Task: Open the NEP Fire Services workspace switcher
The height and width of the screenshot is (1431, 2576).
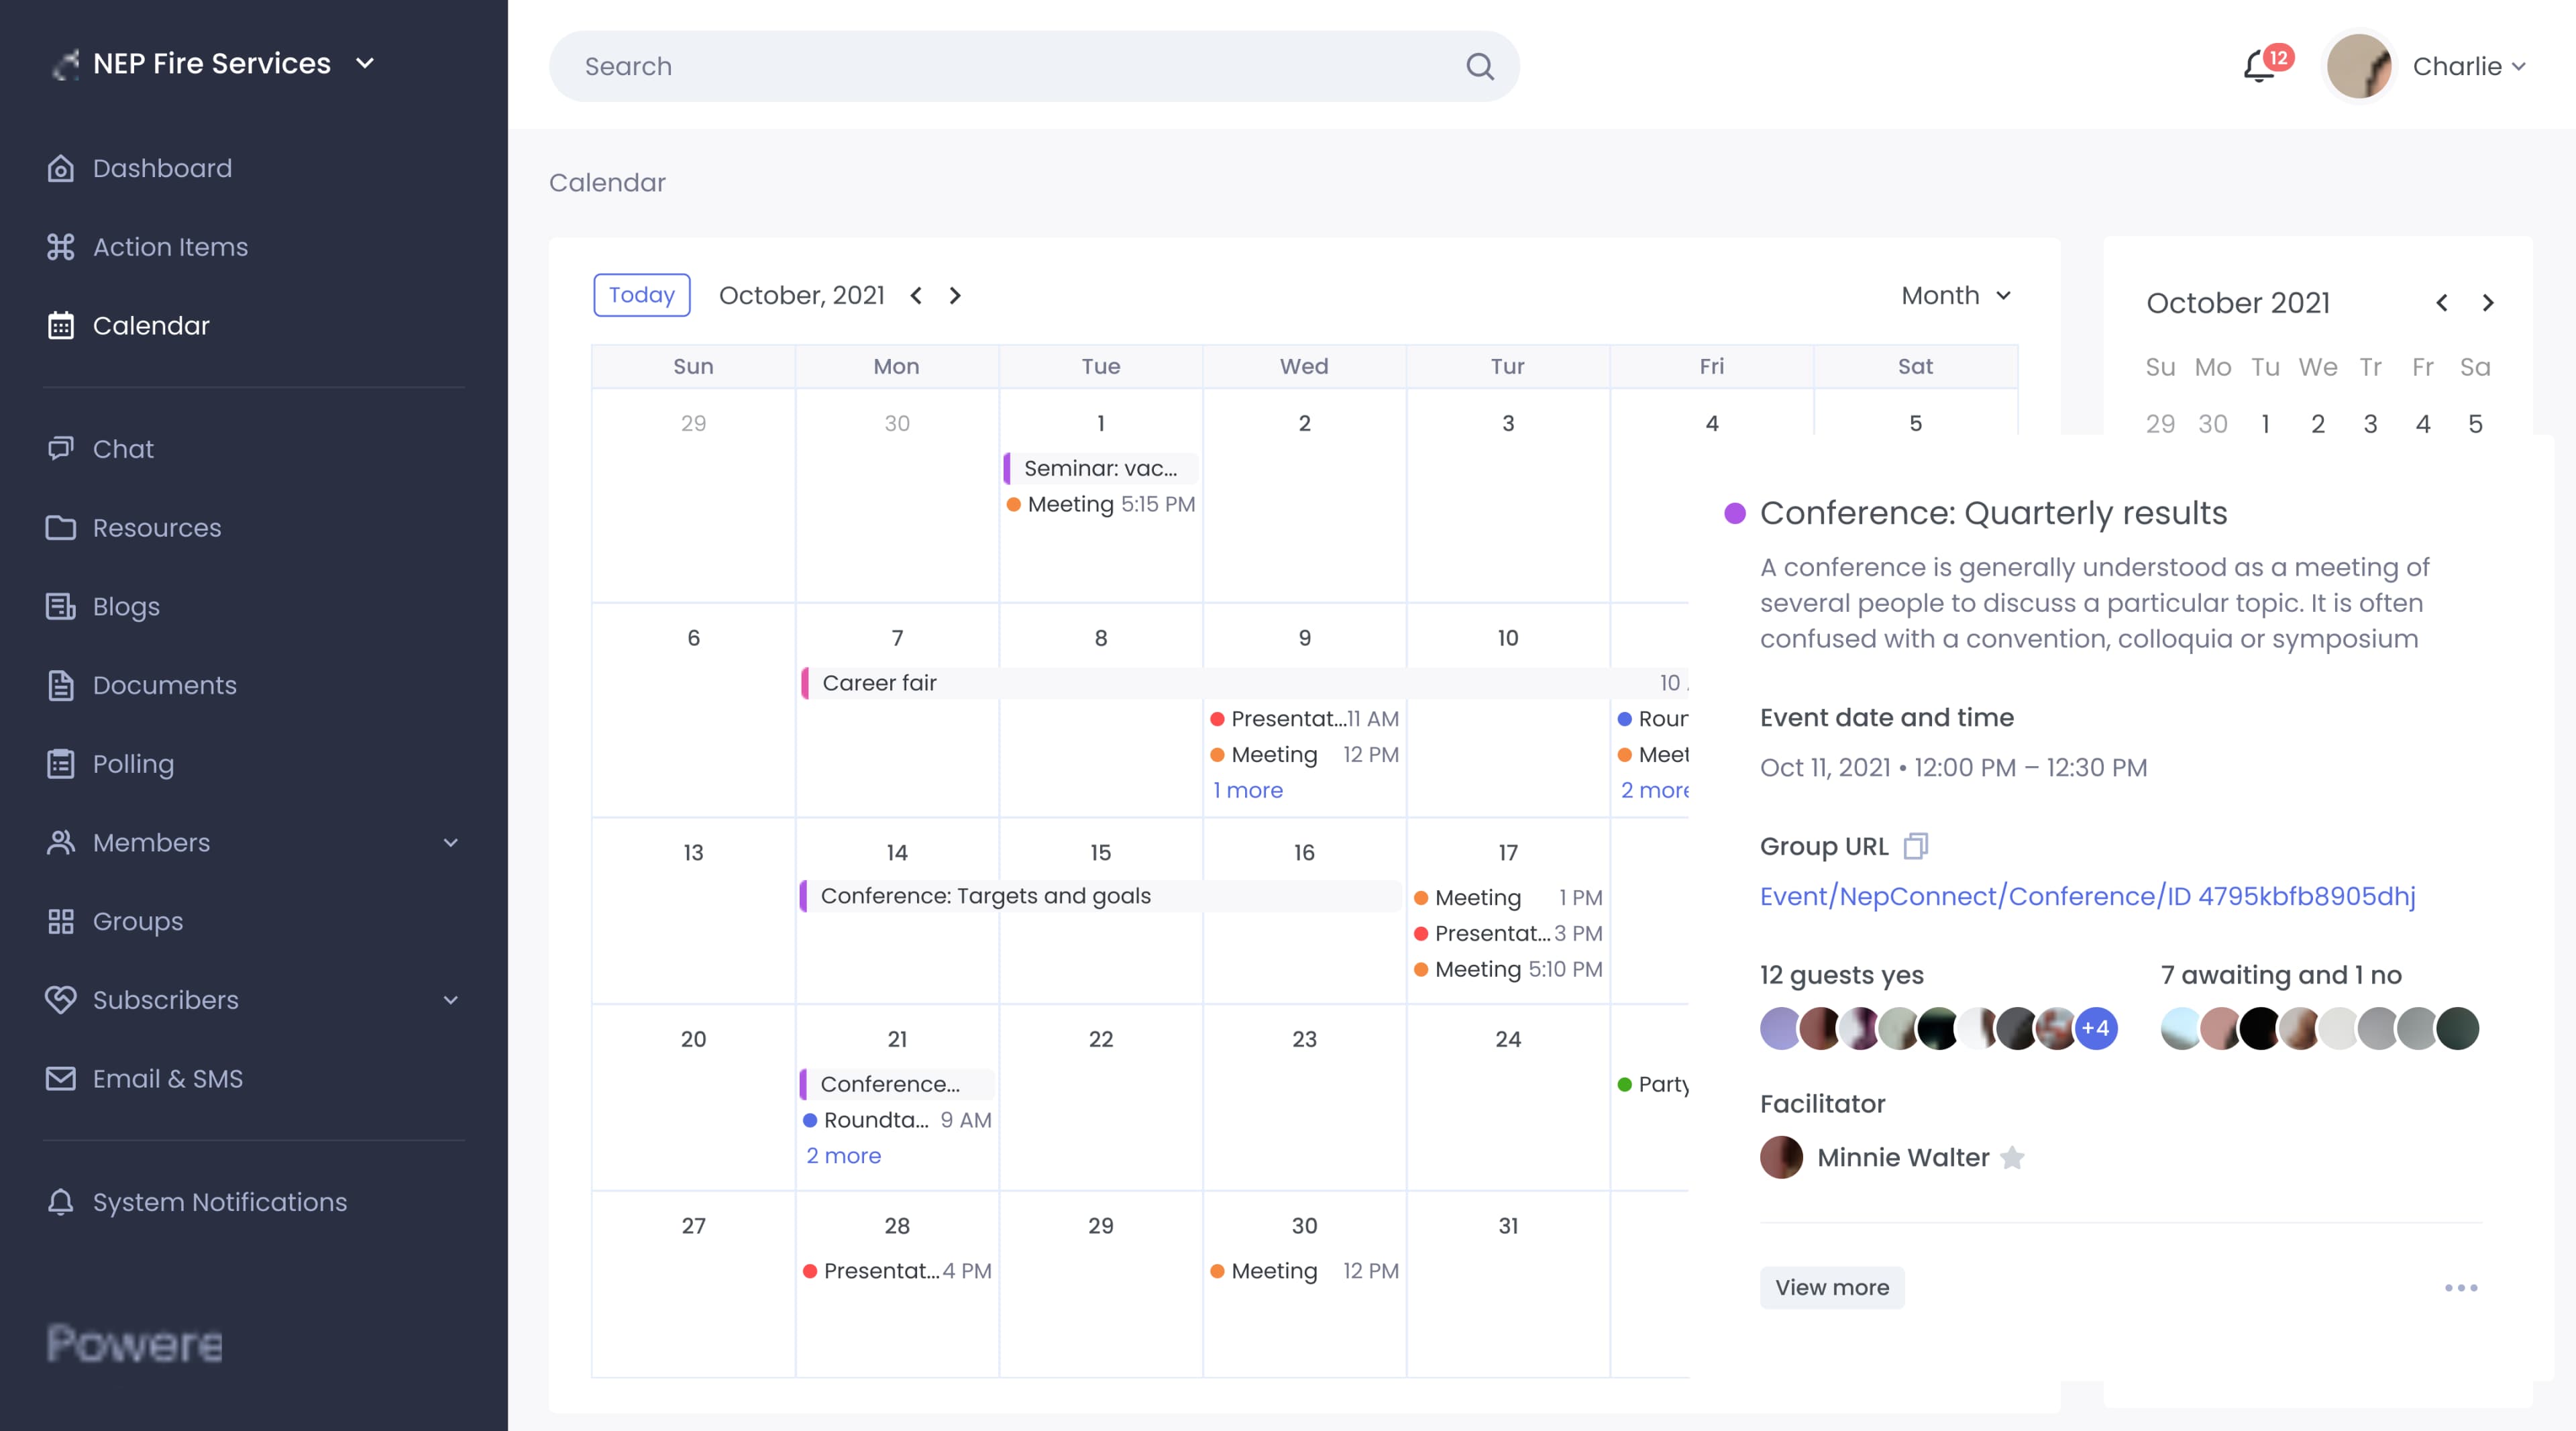Action: pos(364,63)
